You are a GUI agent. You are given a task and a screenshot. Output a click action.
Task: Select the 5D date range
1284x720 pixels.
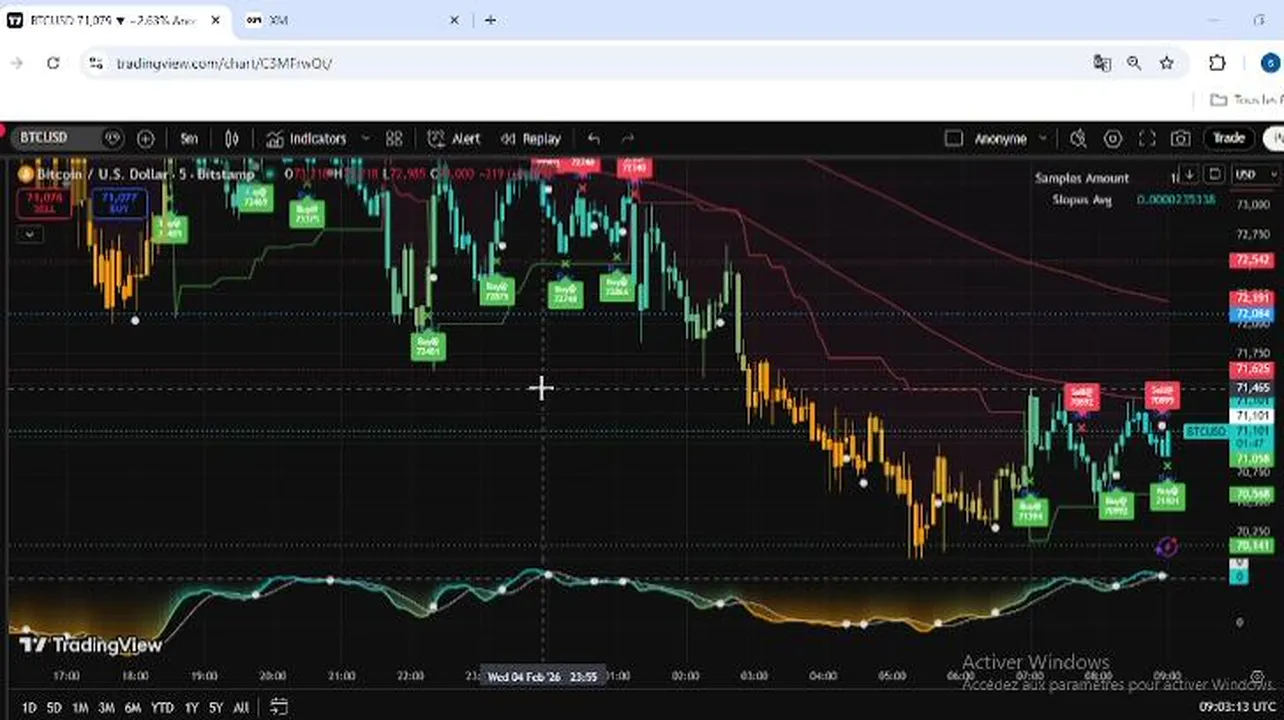54,708
